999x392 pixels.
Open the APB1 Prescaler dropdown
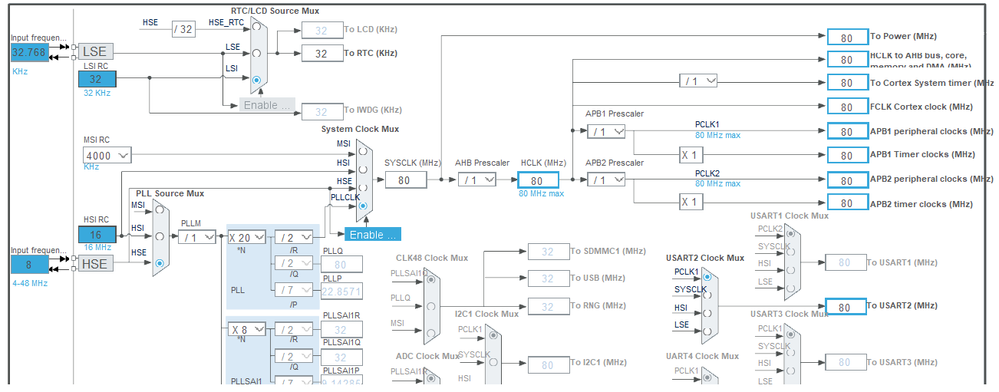tap(607, 131)
